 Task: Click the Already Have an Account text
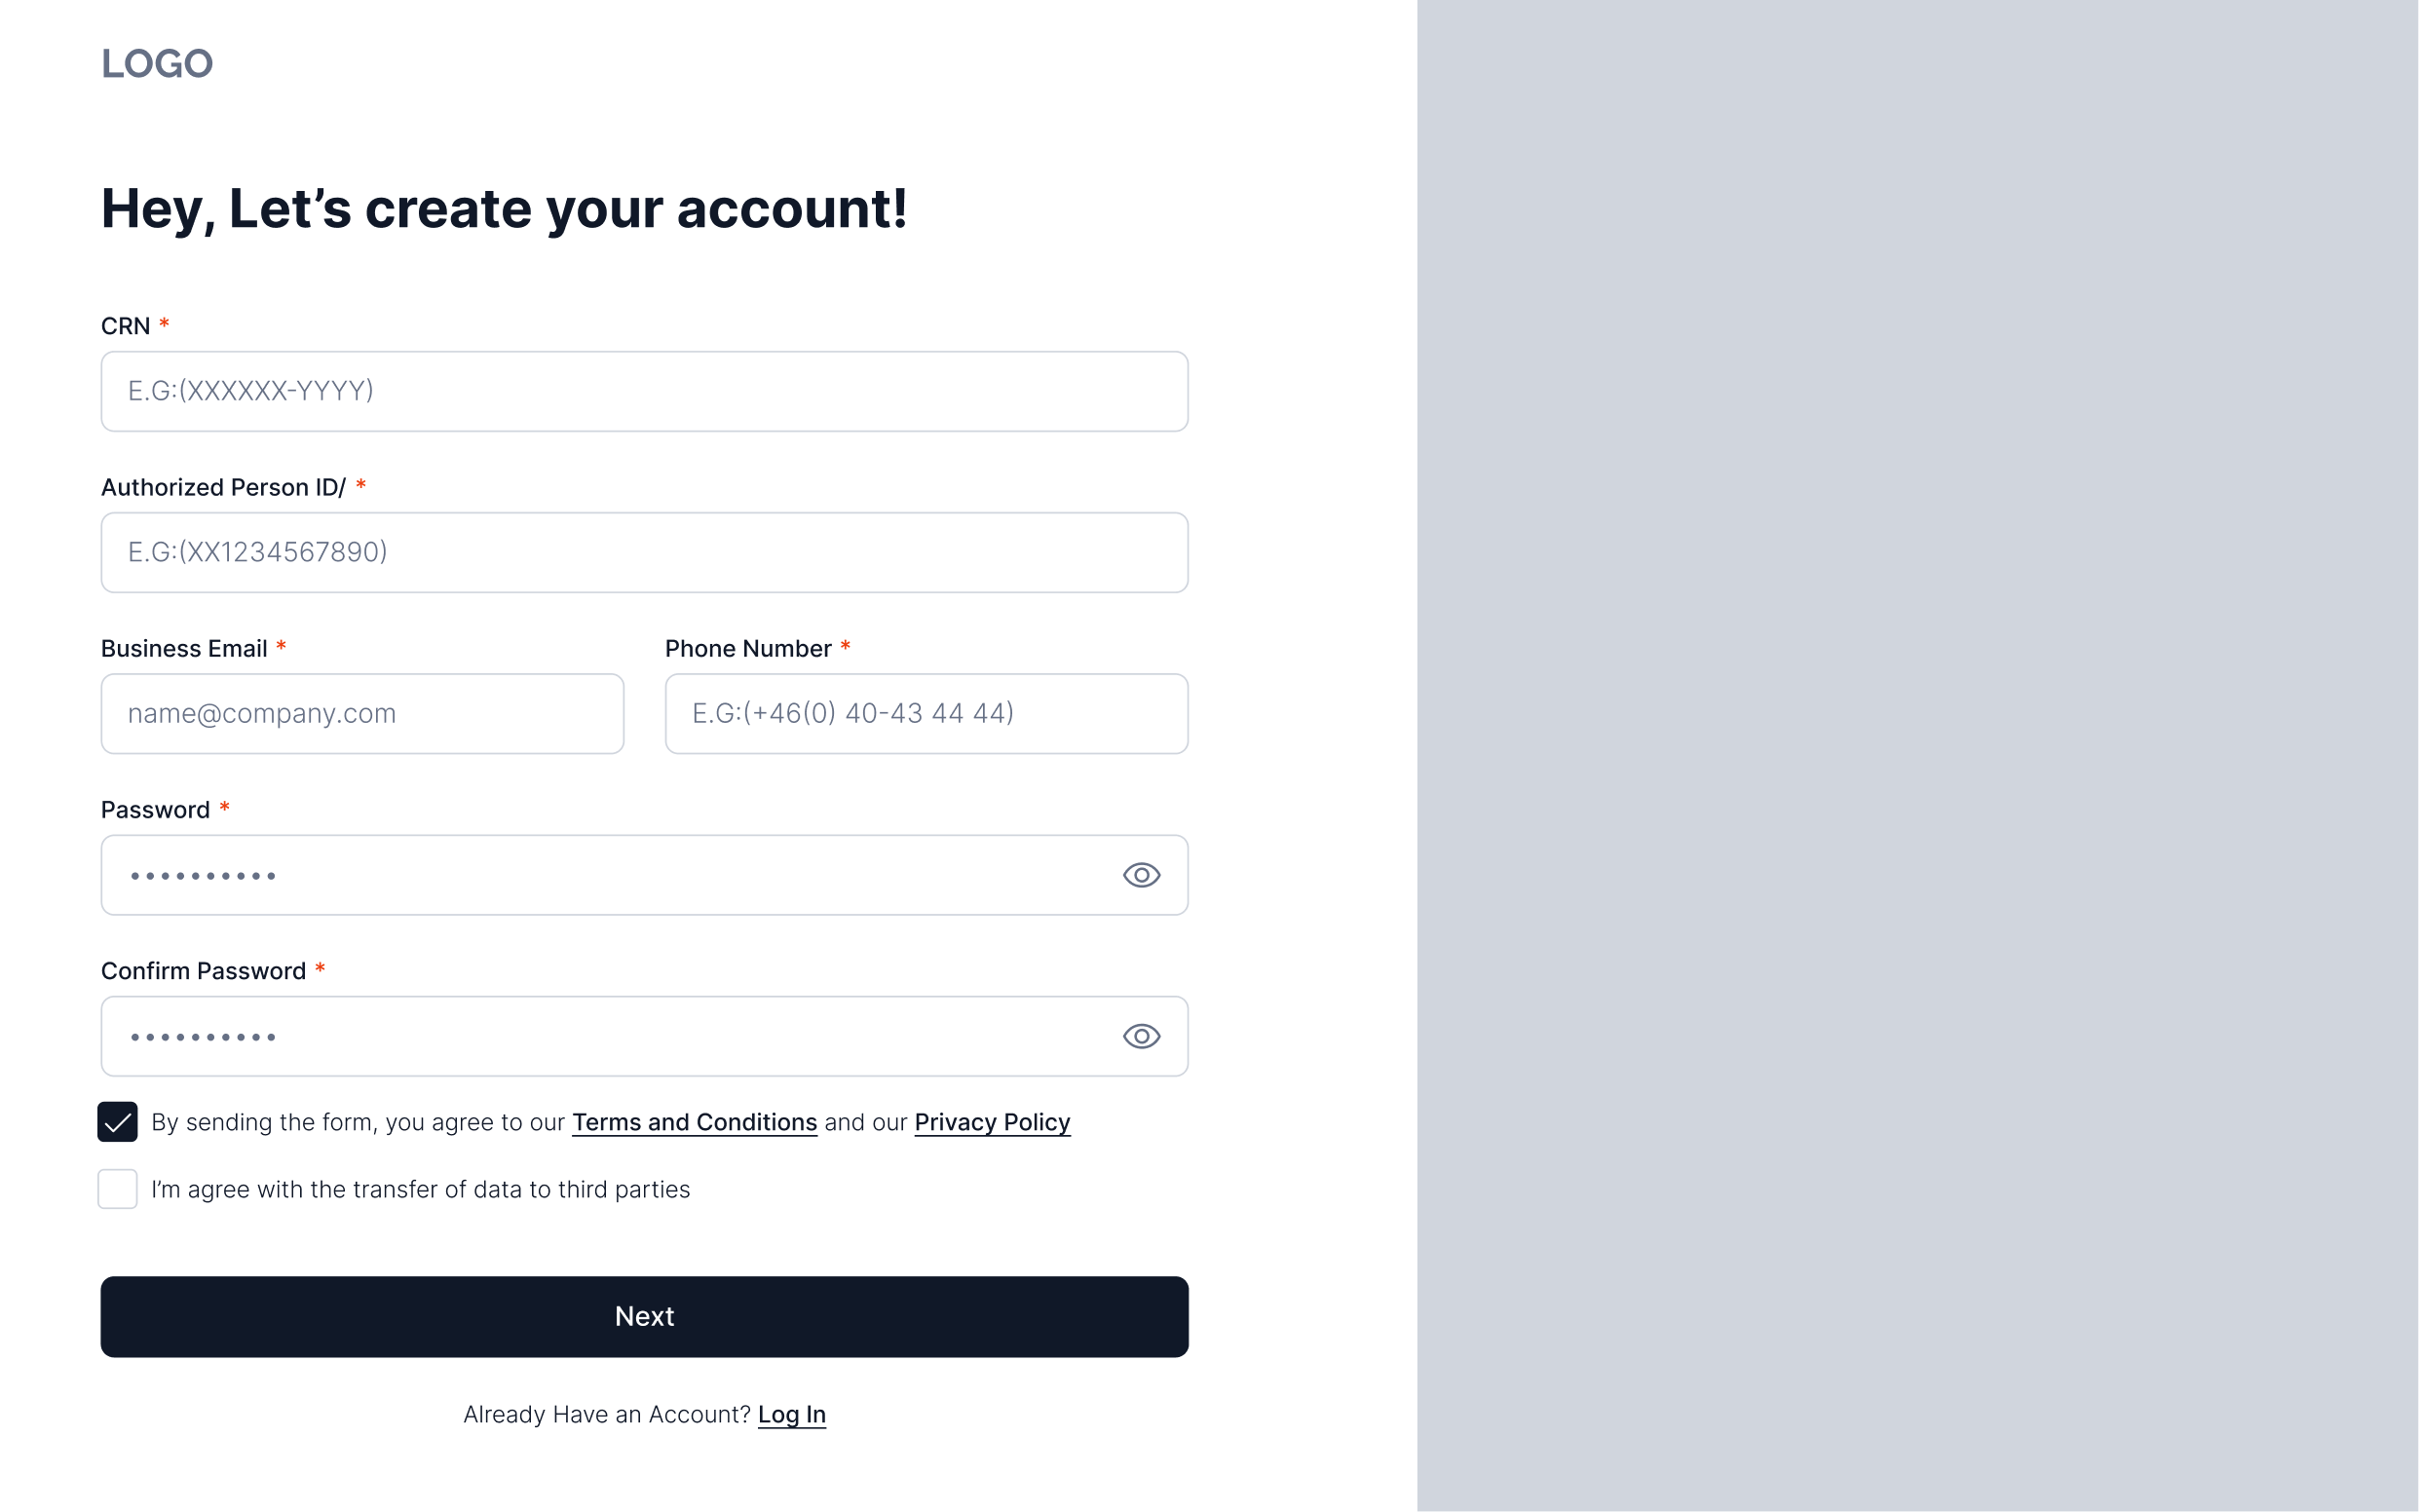click(x=605, y=1414)
